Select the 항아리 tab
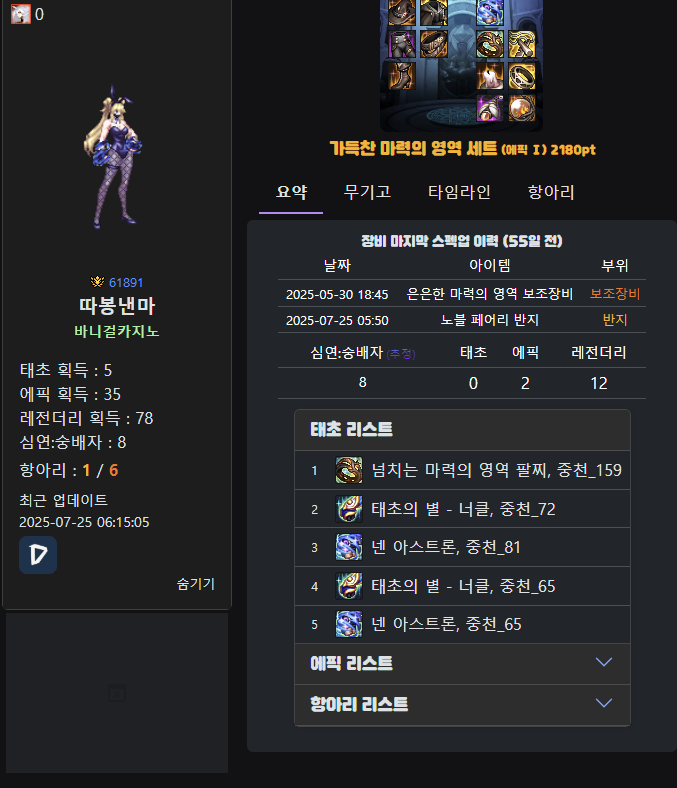Image resolution: width=677 pixels, height=788 pixels. pyautogui.click(x=551, y=192)
